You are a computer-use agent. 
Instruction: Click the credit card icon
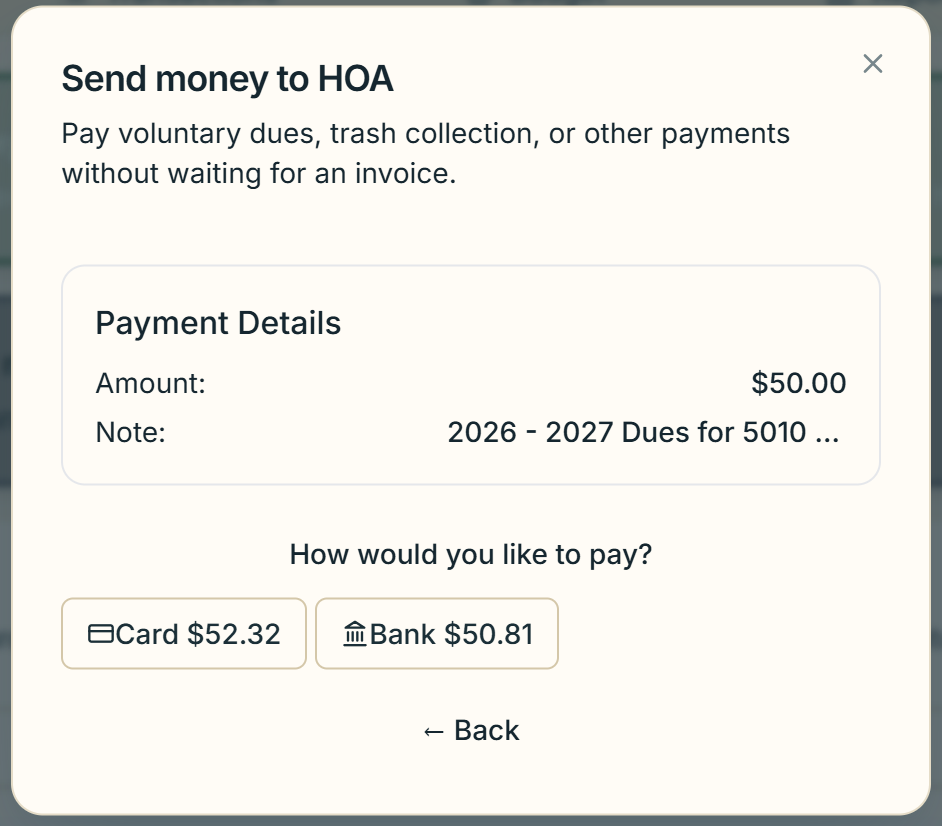pyautogui.click(x=100, y=634)
